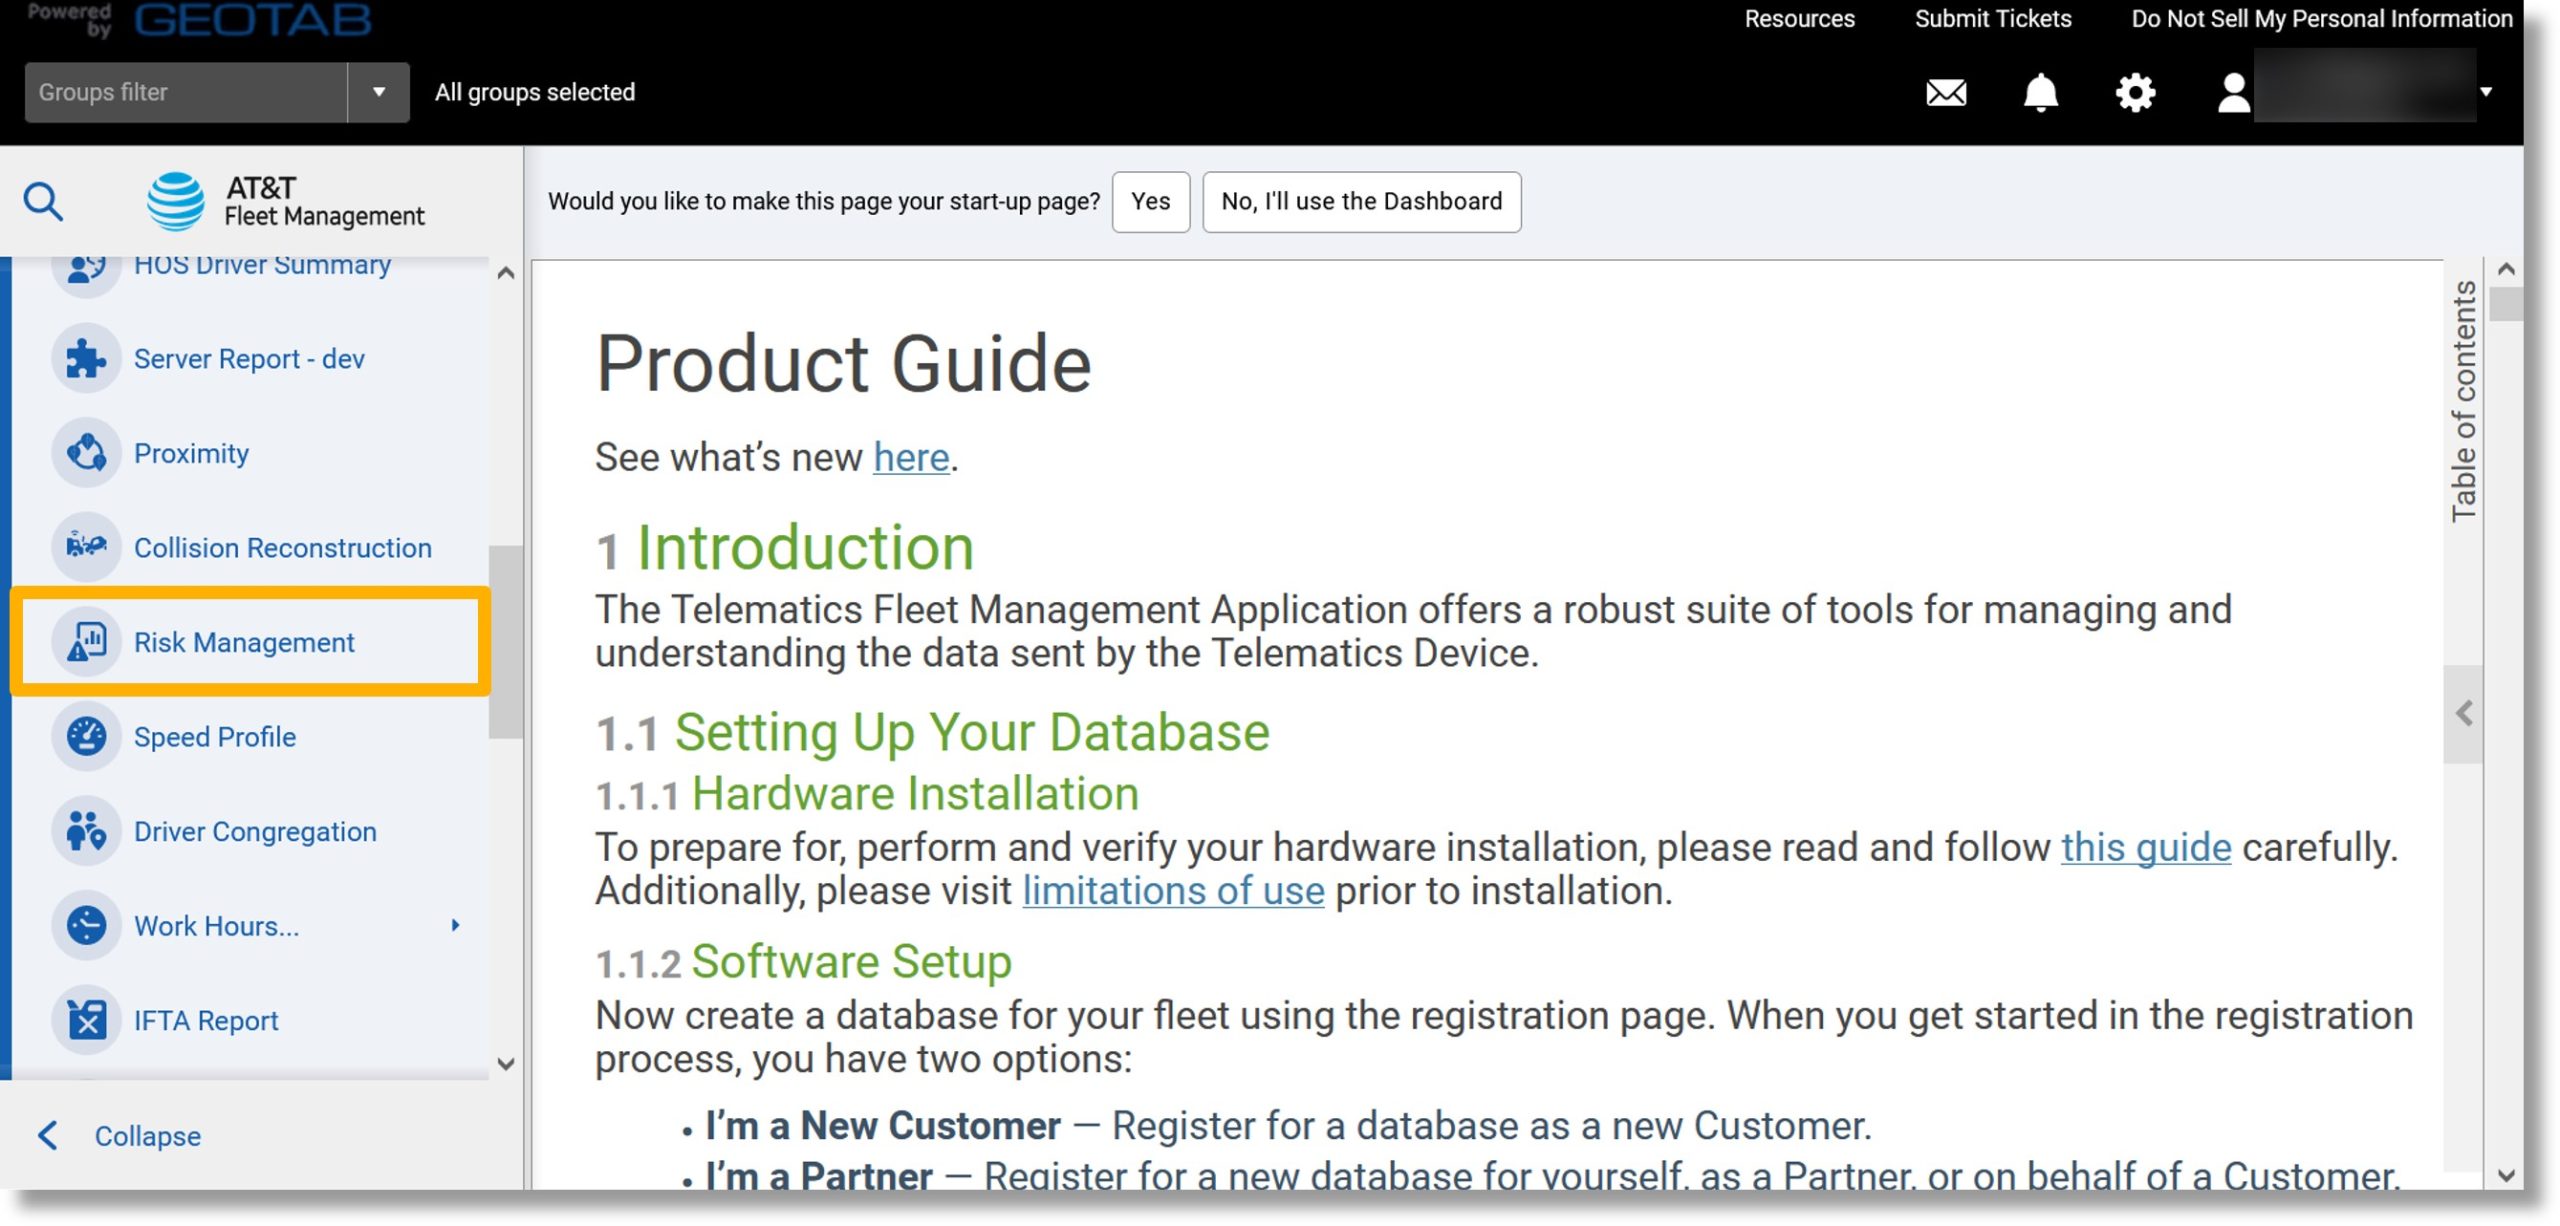Click the search icon in sidebar
Image resolution: width=2560 pixels, height=1226 pixels.
click(44, 199)
